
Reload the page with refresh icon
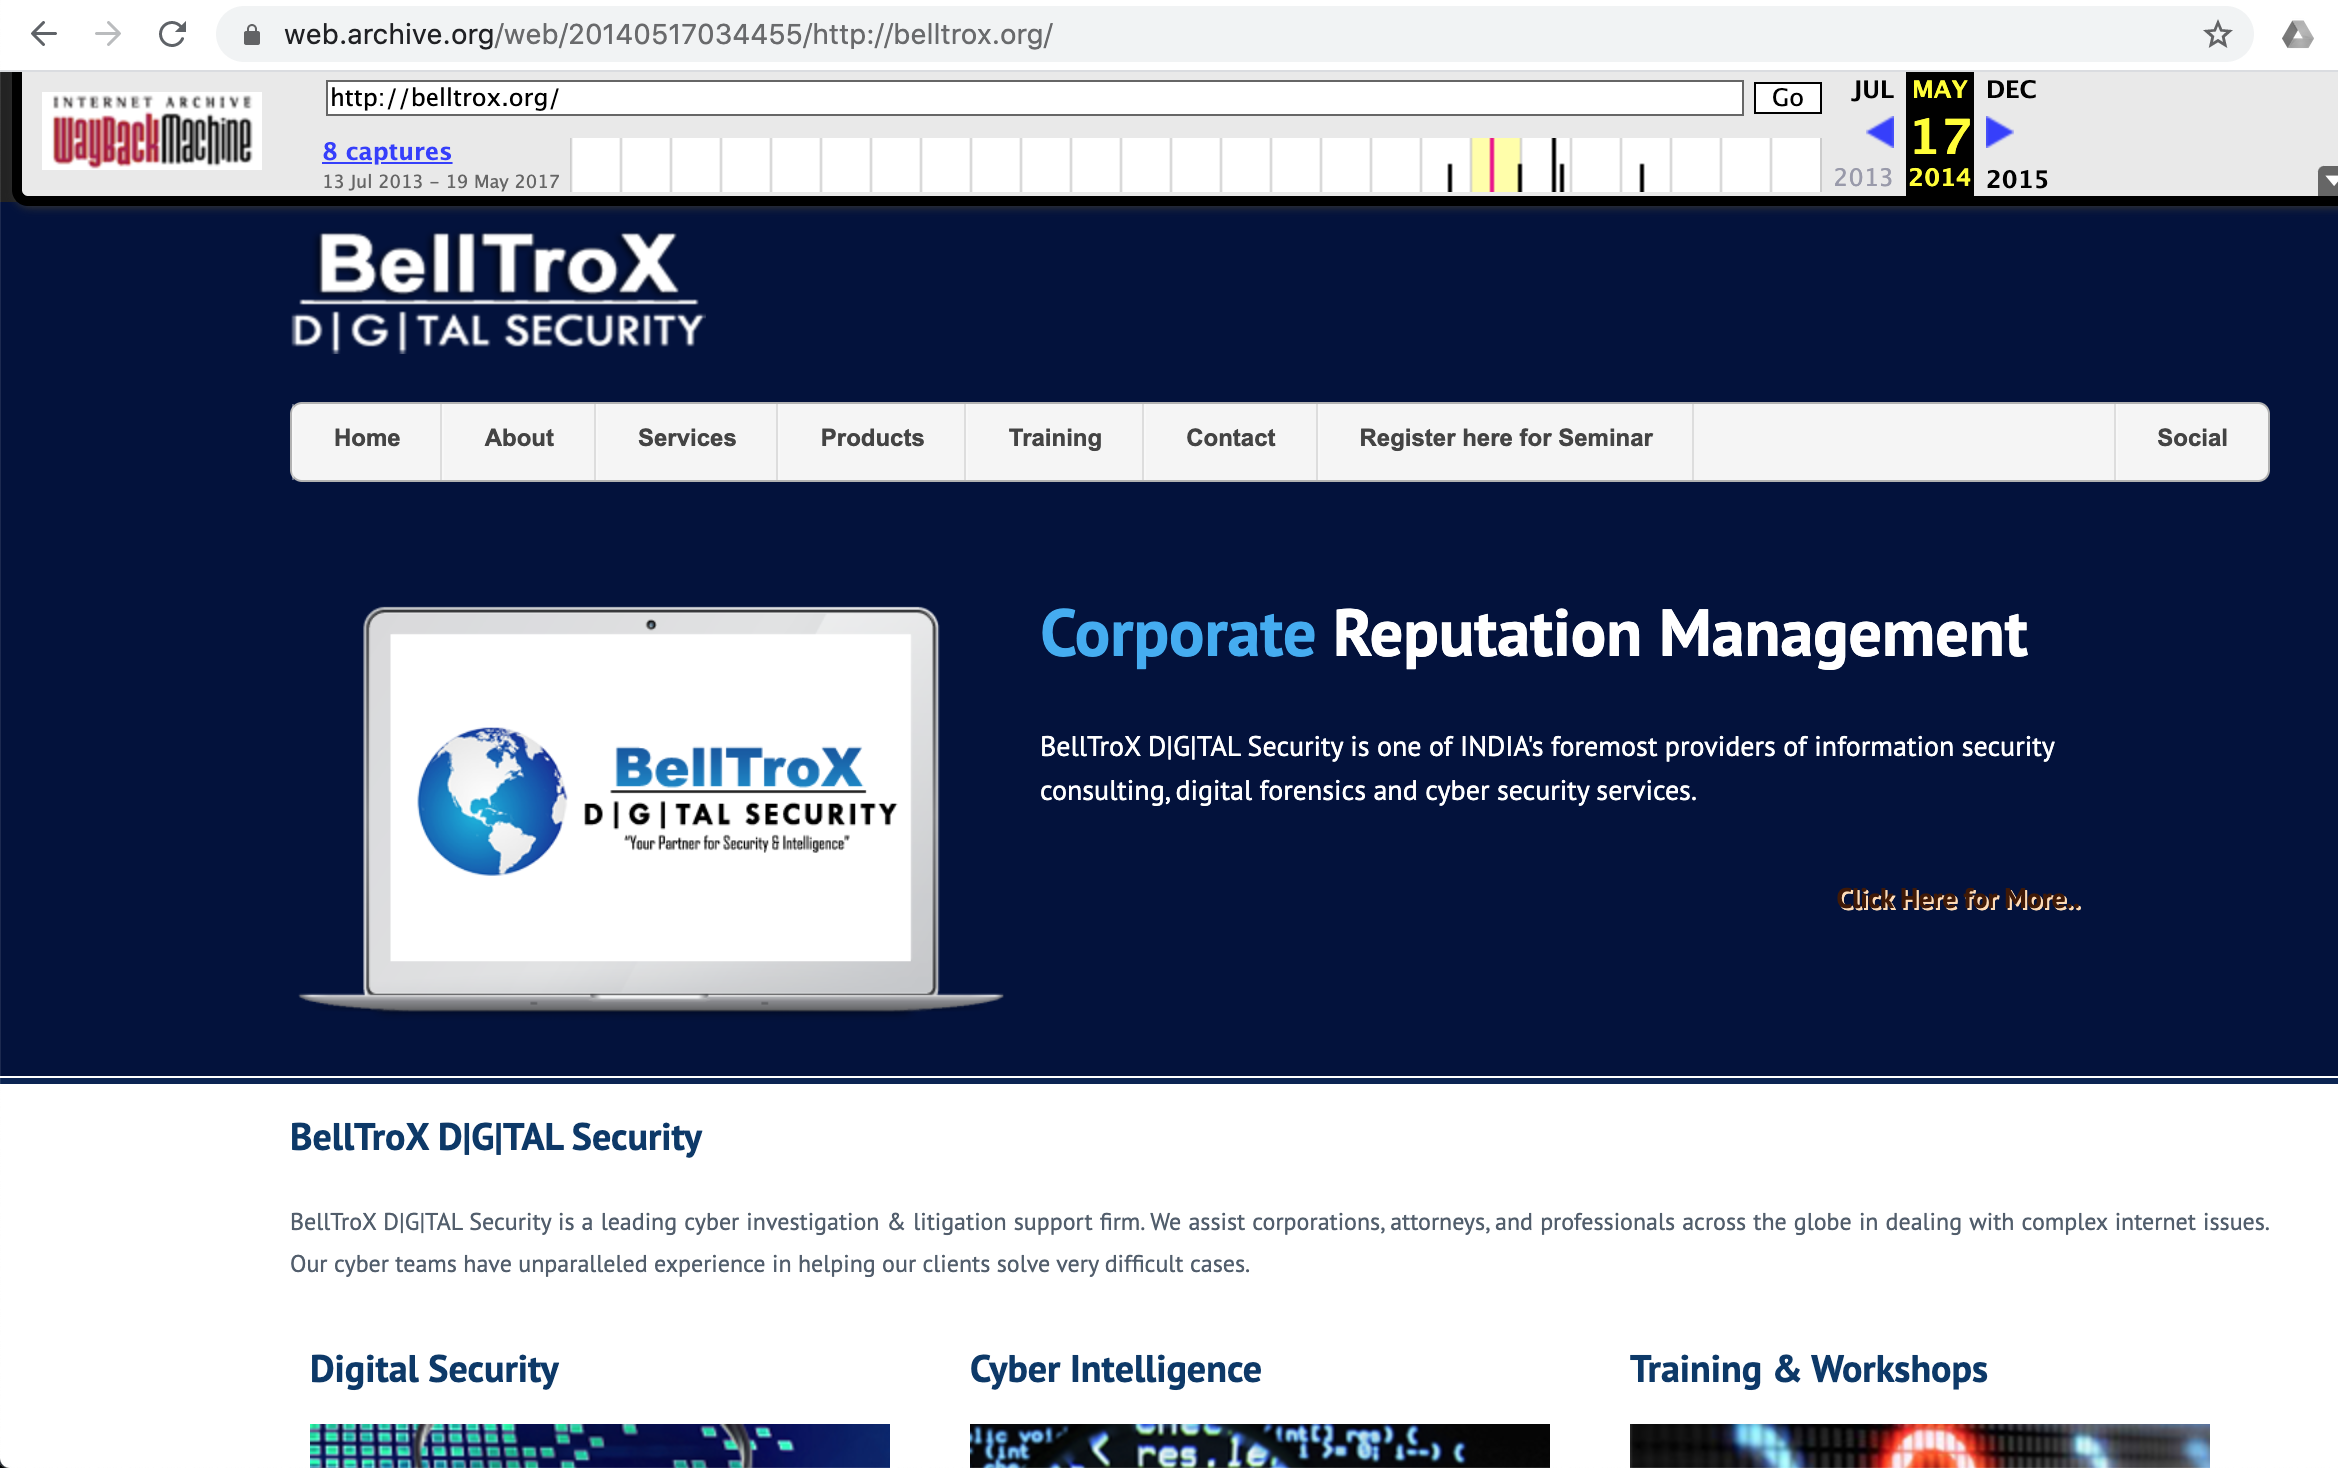click(173, 34)
